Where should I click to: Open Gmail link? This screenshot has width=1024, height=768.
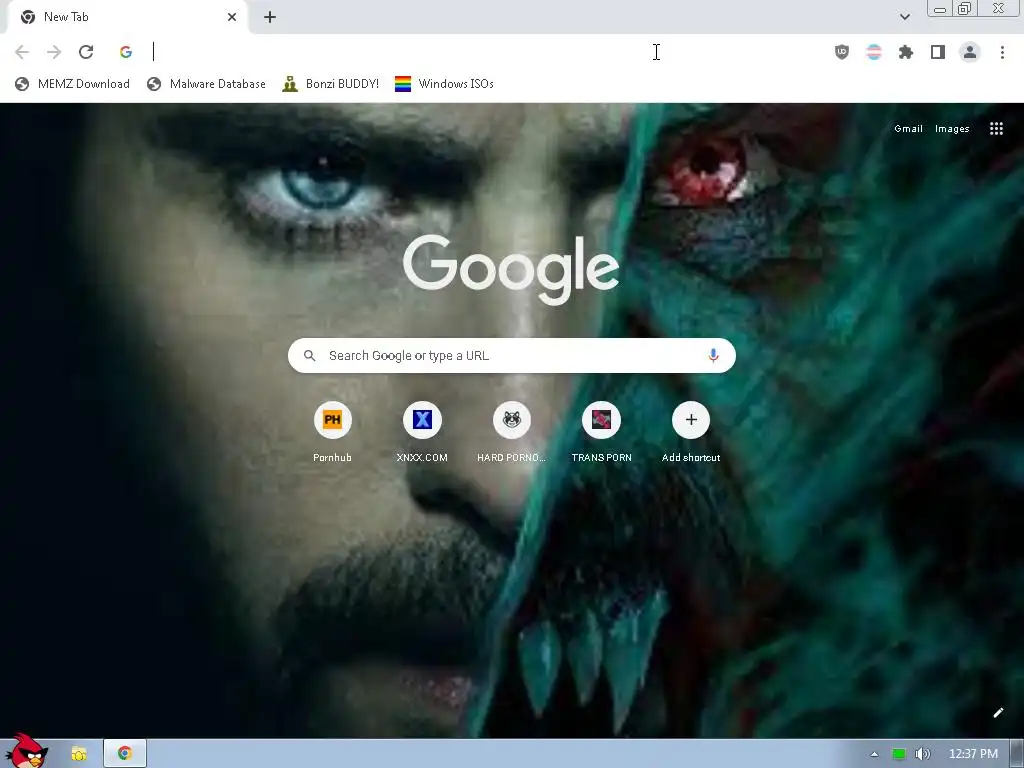(908, 129)
